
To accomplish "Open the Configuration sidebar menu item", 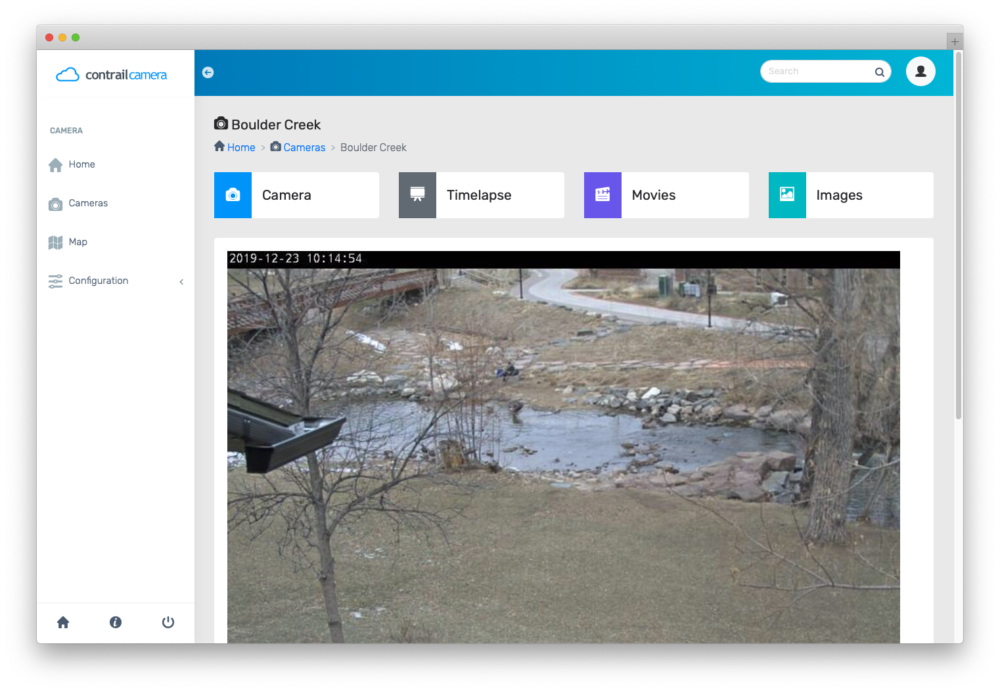I will pyautogui.click(x=115, y=281).
